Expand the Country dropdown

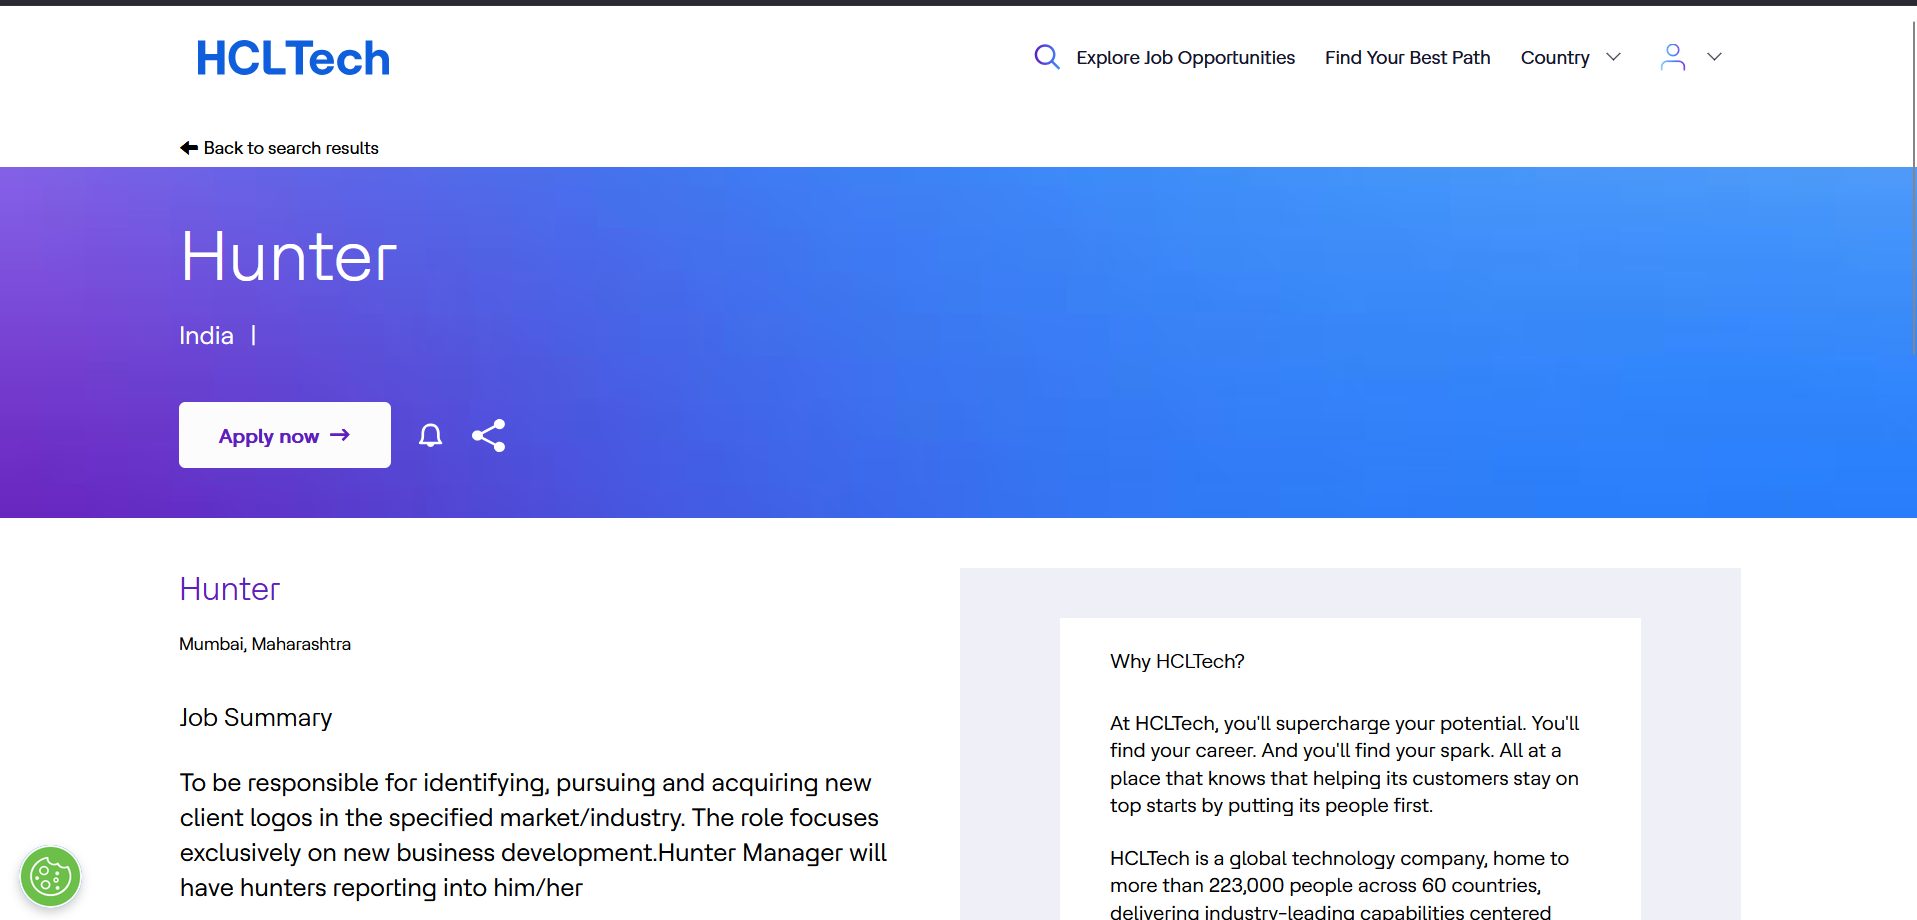(1570, 58)
